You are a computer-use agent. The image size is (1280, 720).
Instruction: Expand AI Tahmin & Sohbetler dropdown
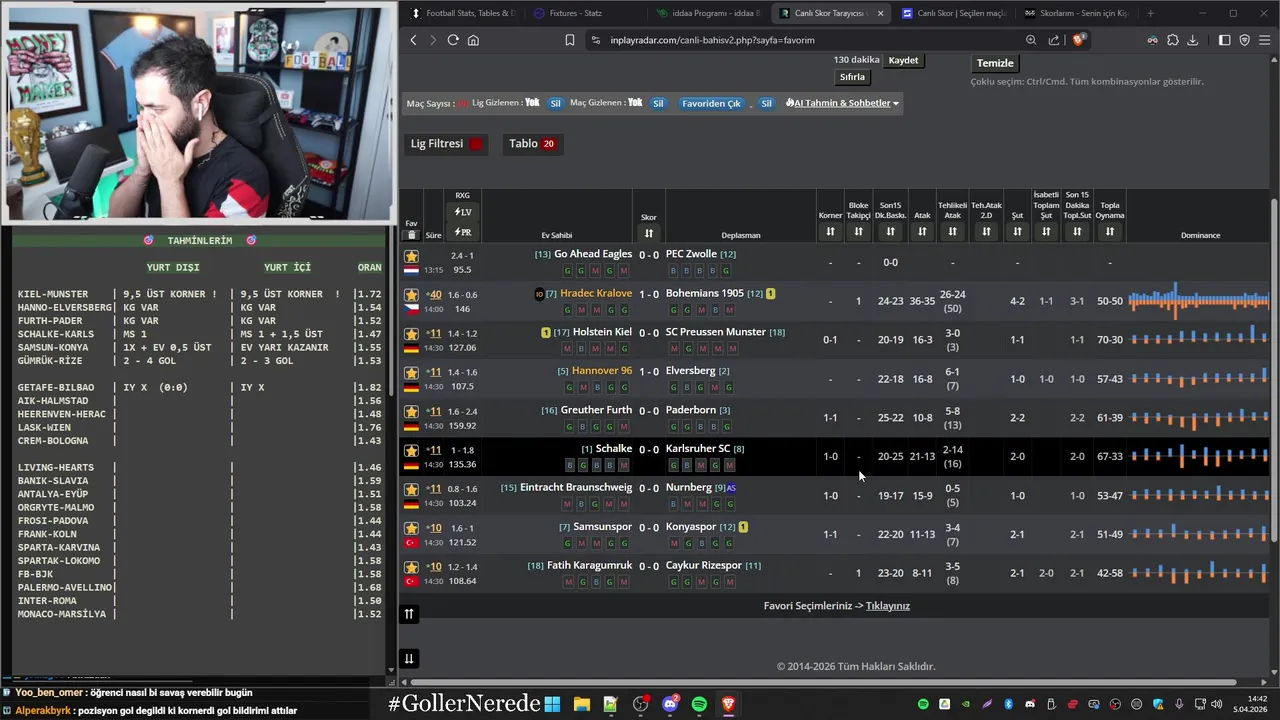pyautogui.click(x=842, y=103)
